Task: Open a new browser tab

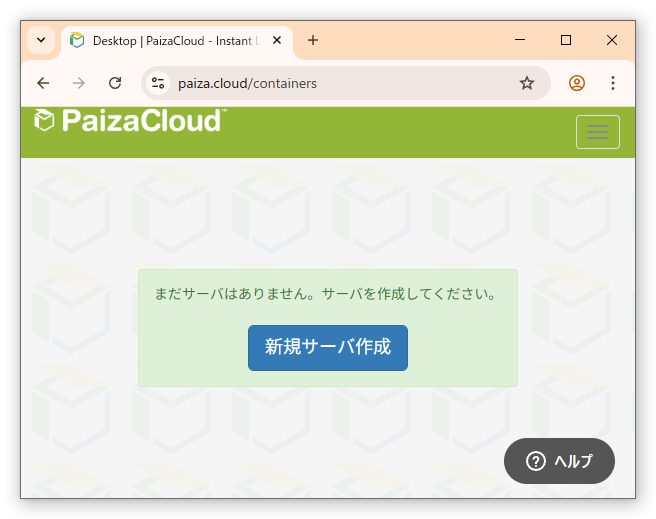Action: pos(313,40)
